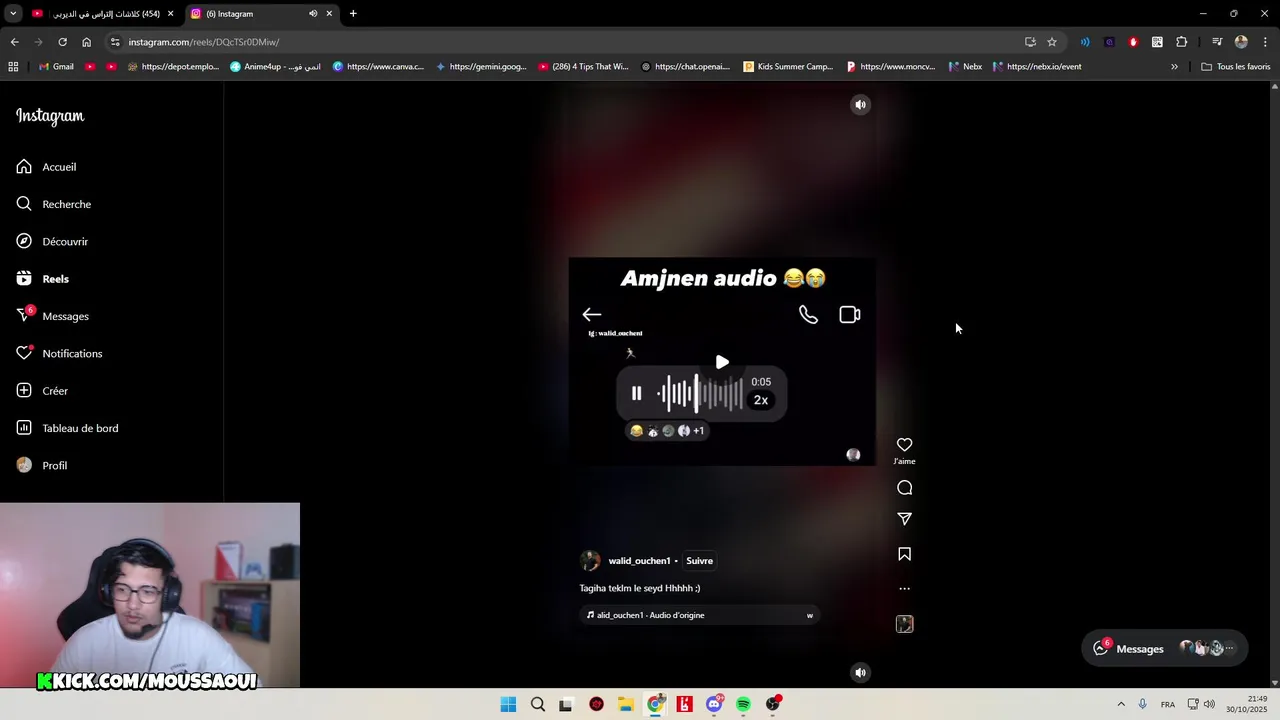Image resolution: width=1280 pixels, height=720 pixels.
Task: Open Discord from taskbar
Action: (714, 705)
